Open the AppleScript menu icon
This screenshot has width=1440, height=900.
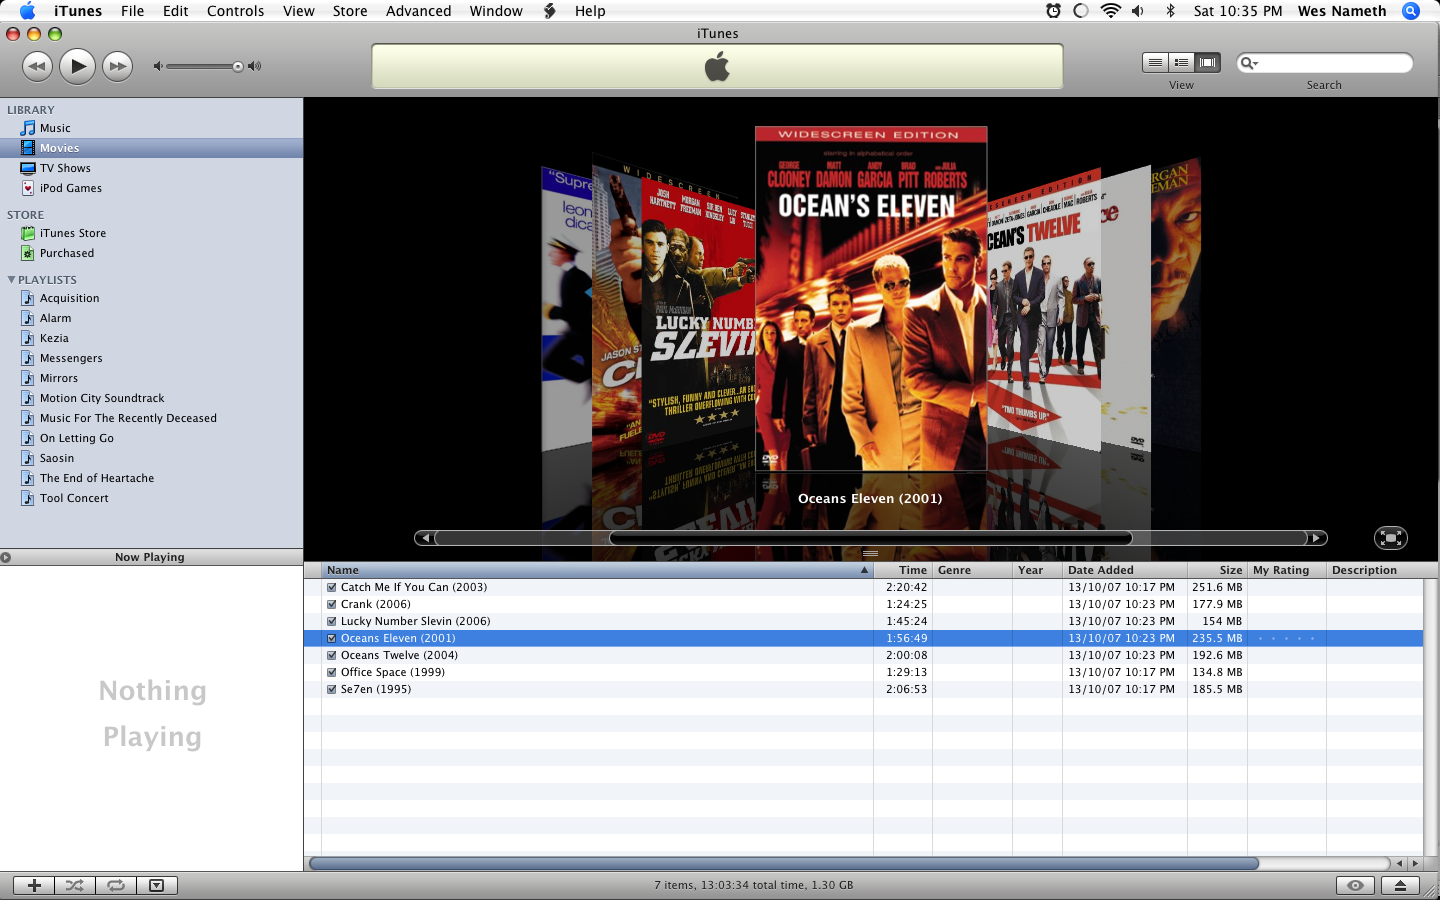coord(549,11)
